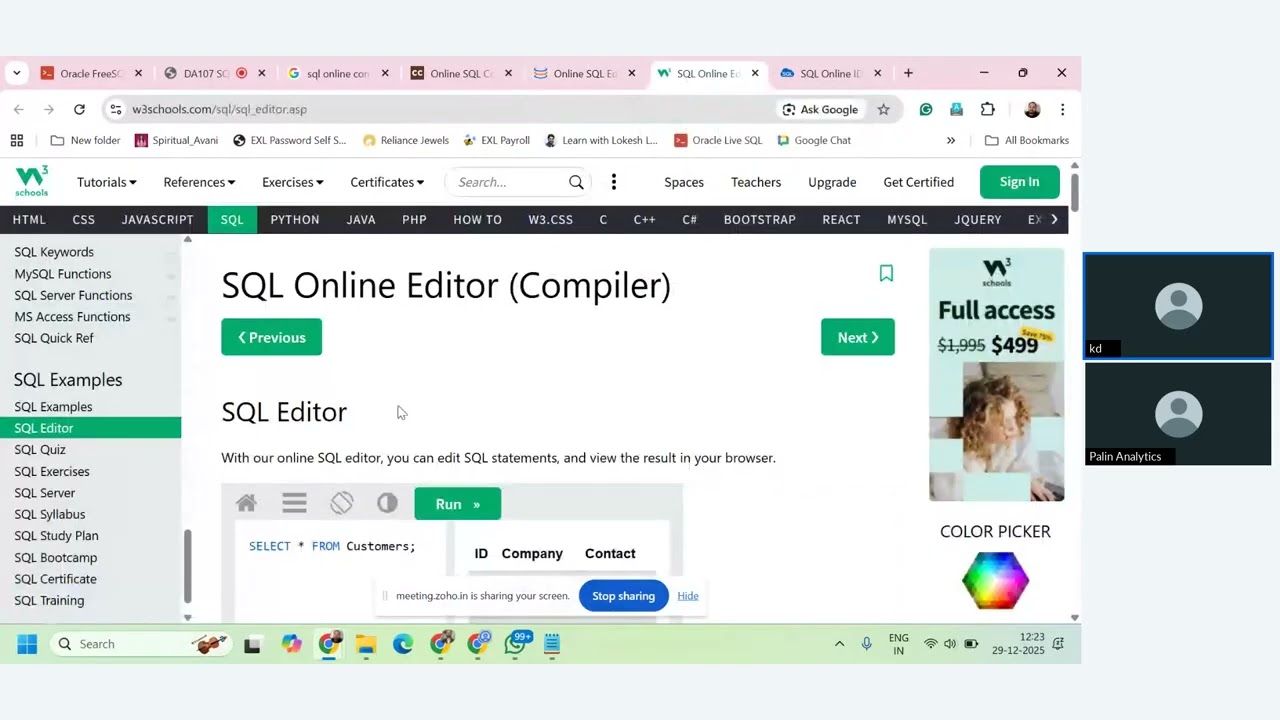Open the browser extensions puzzle icon

(x=988, y=109)
